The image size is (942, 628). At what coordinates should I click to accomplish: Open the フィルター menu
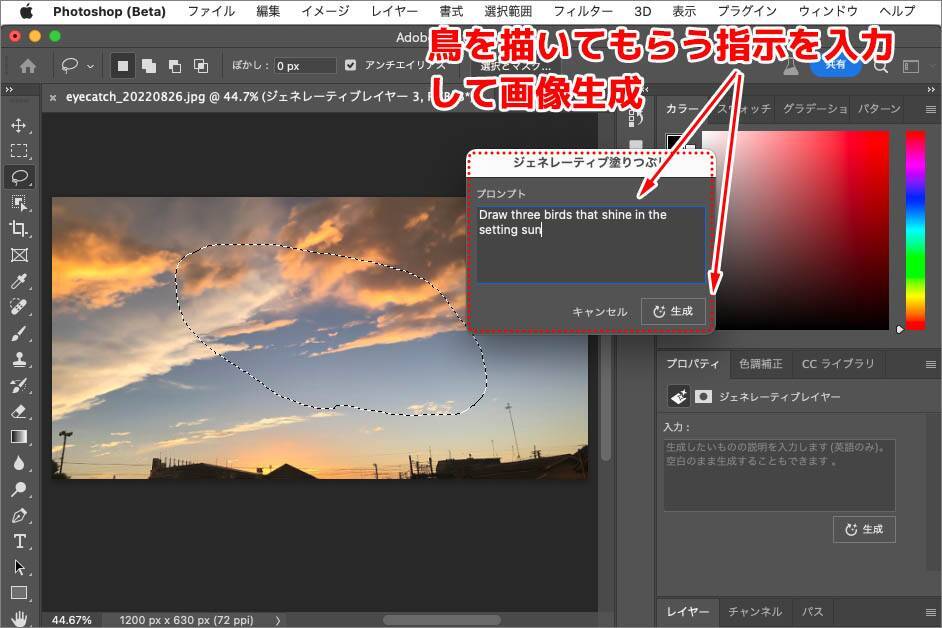(582, 11)
